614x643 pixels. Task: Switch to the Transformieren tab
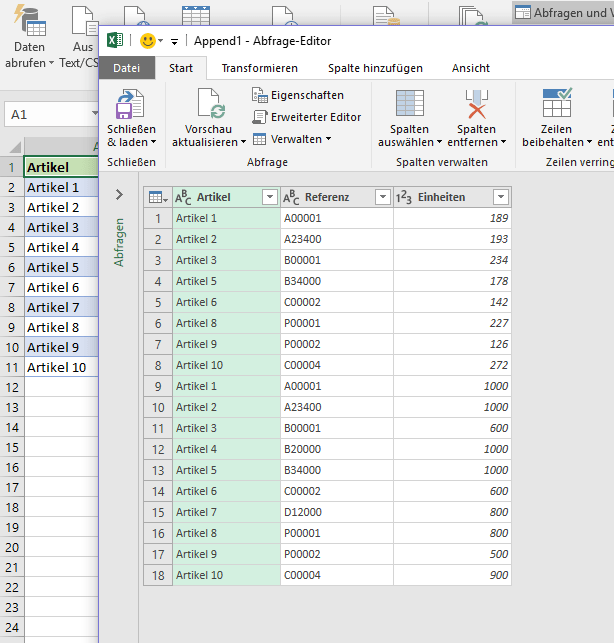[x=259, y=68]
